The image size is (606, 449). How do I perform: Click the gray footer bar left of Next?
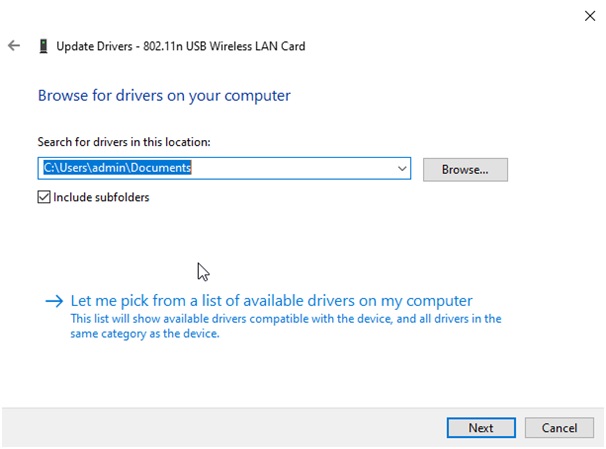220,428
